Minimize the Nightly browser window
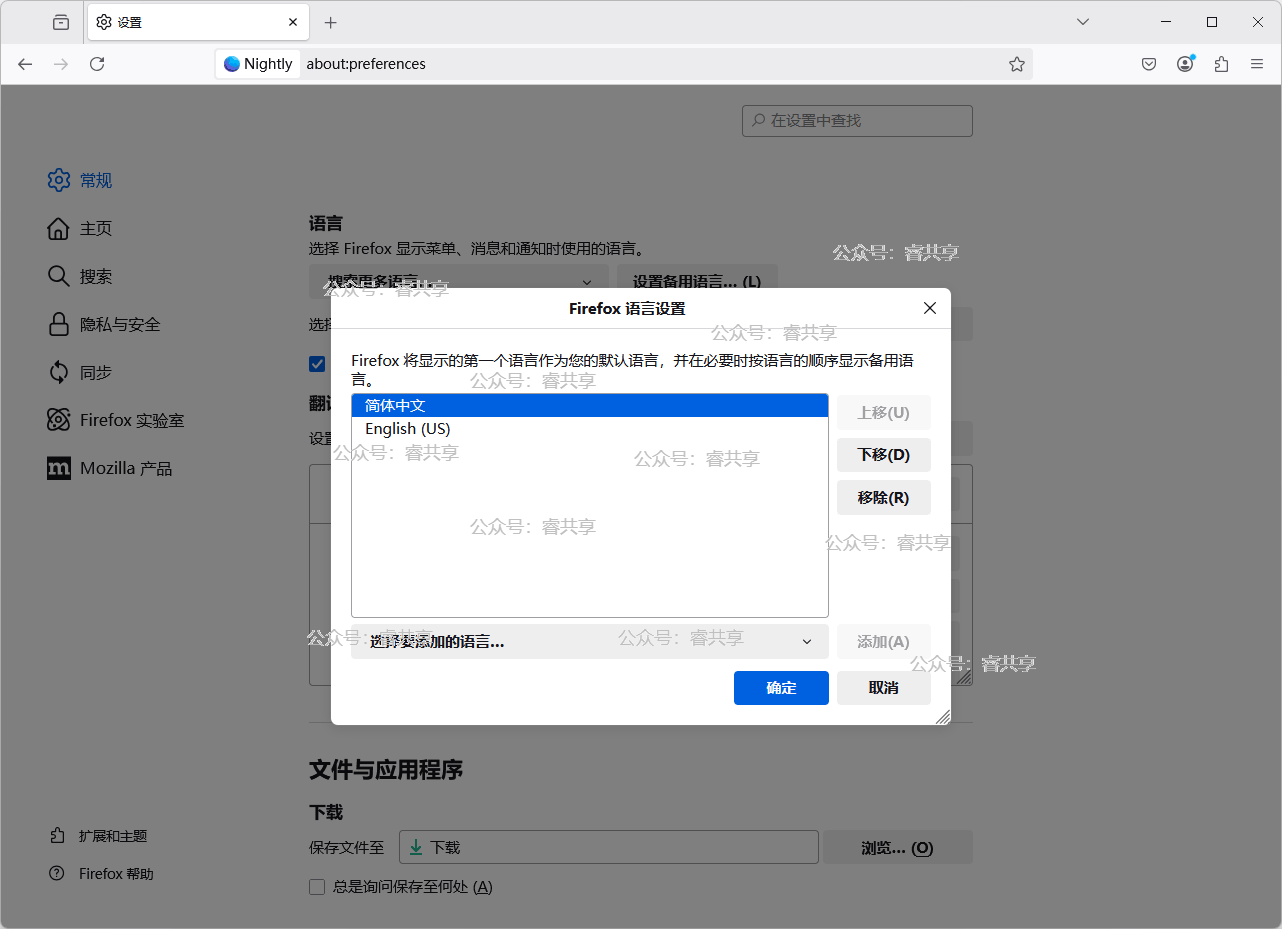Viewport: 1282px width, 929px height. tap(1166, 22)
